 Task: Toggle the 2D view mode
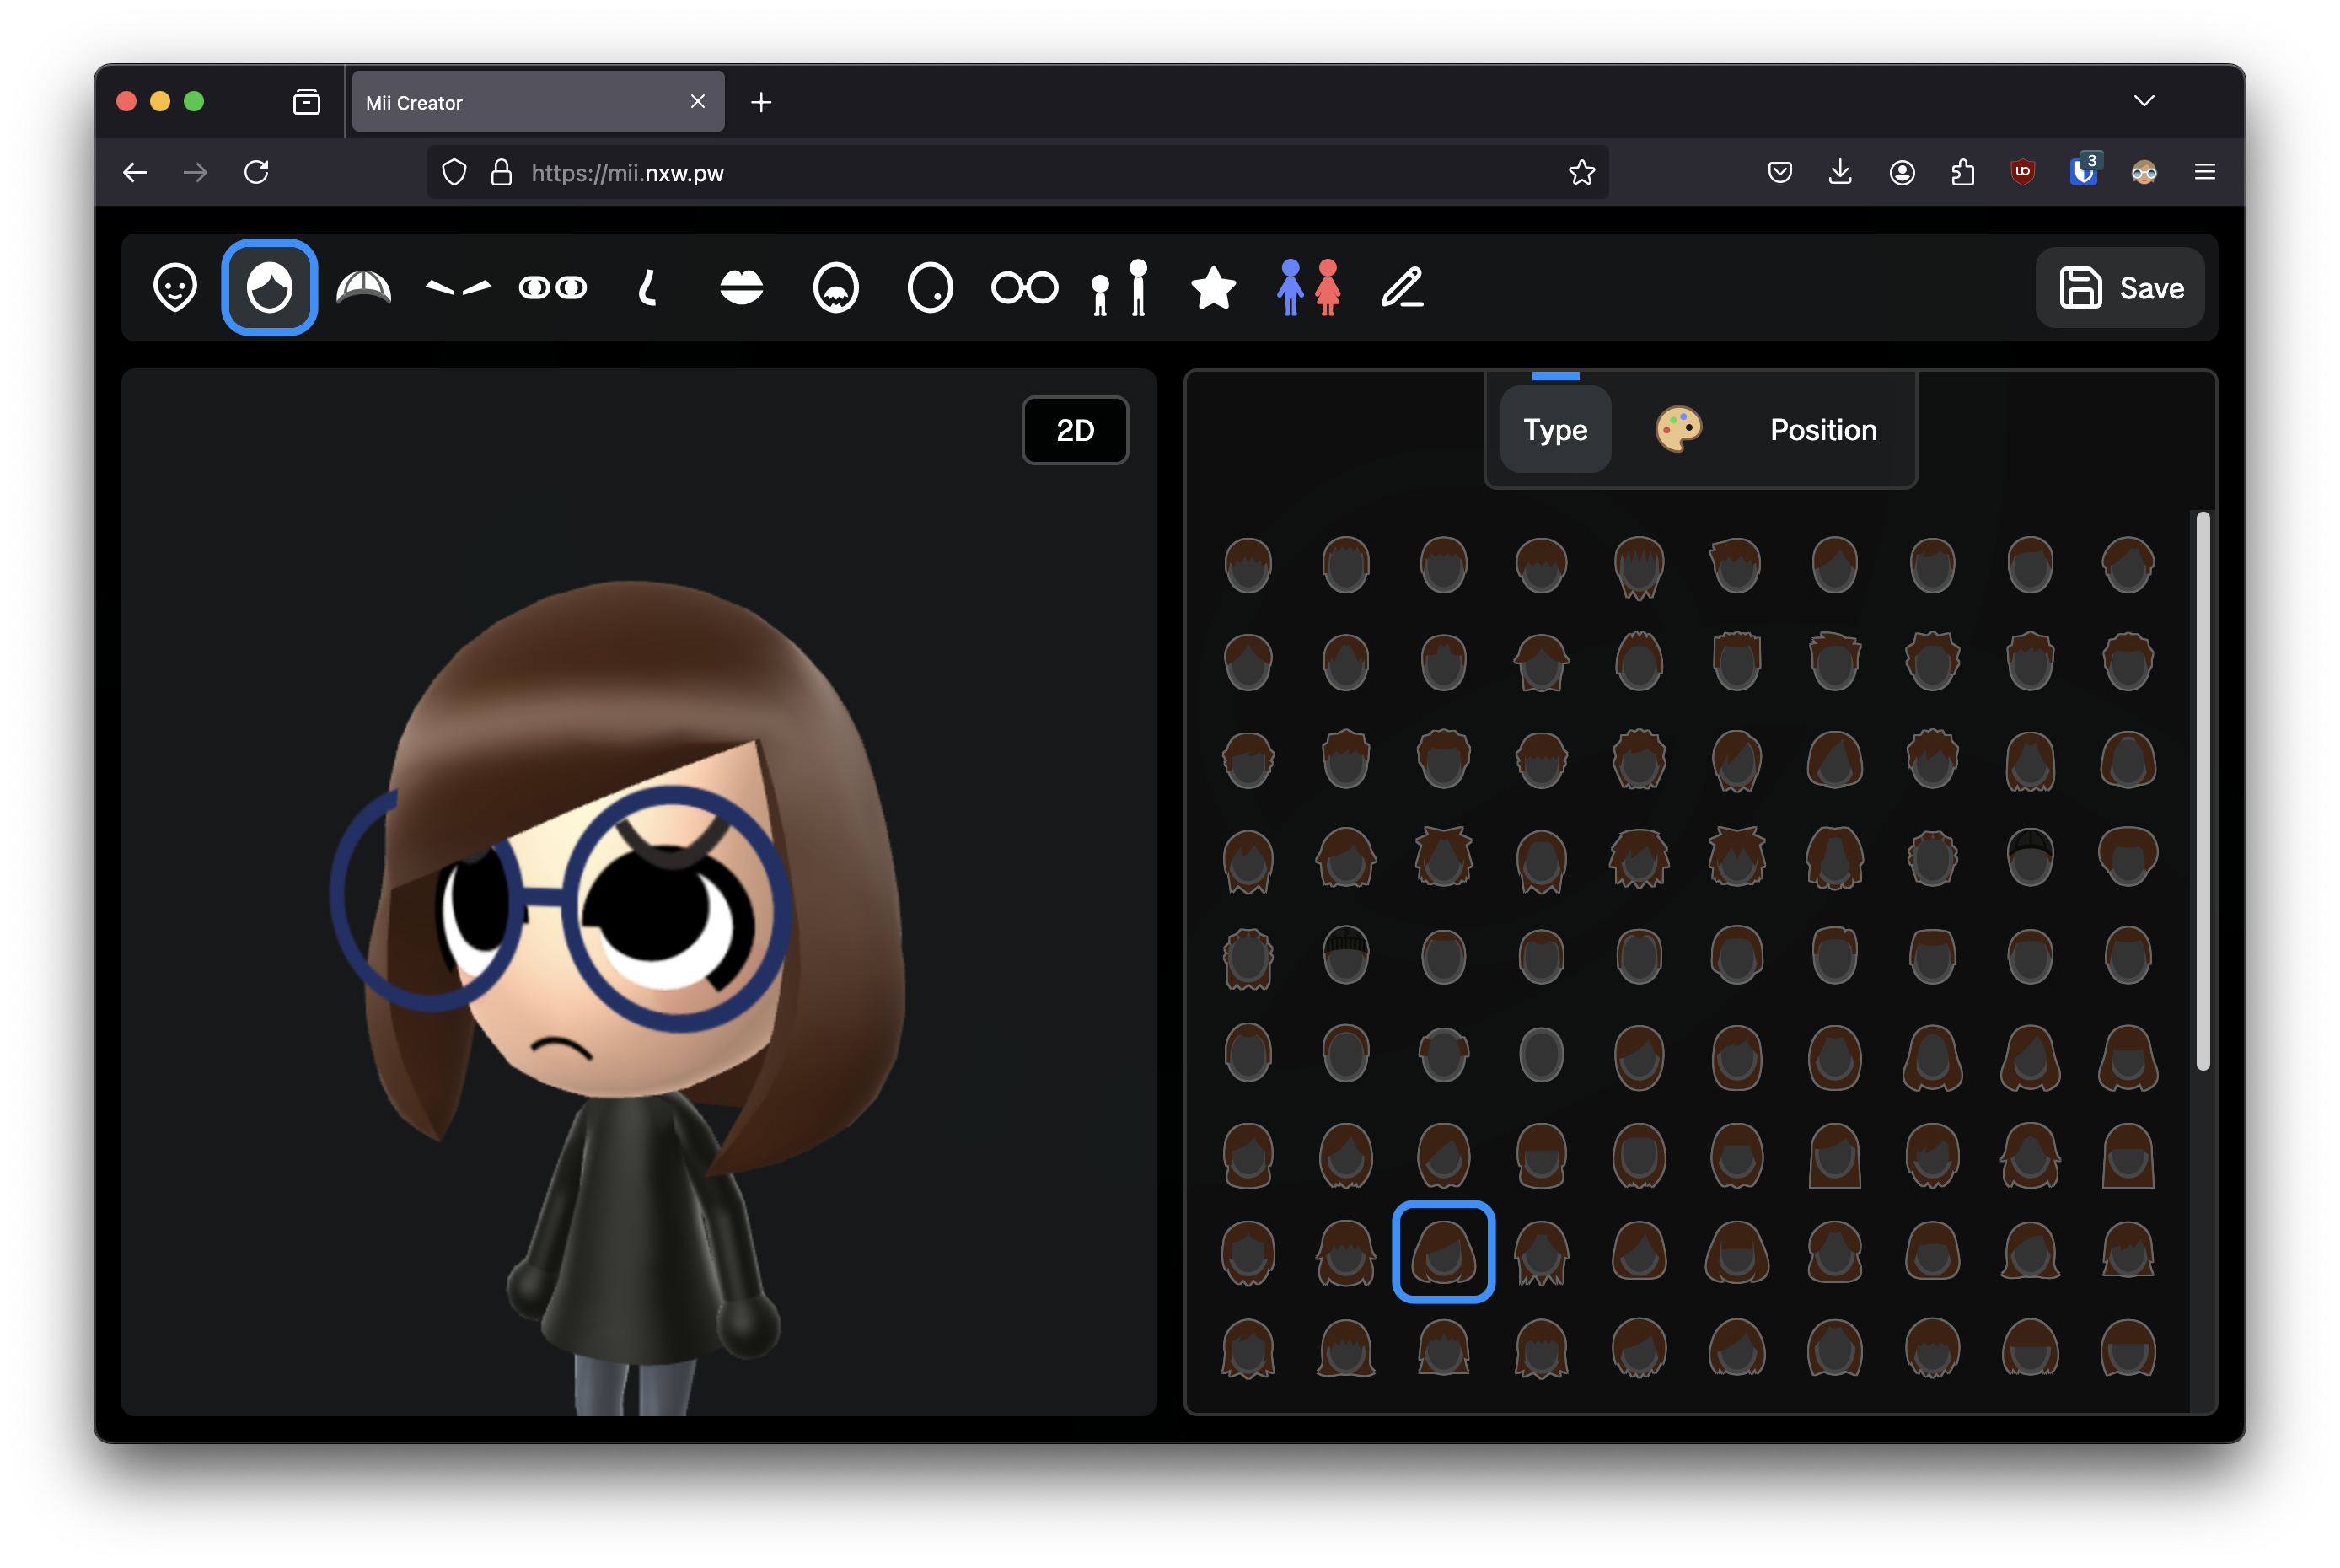pyautogui.click(x=1075, y=430)
